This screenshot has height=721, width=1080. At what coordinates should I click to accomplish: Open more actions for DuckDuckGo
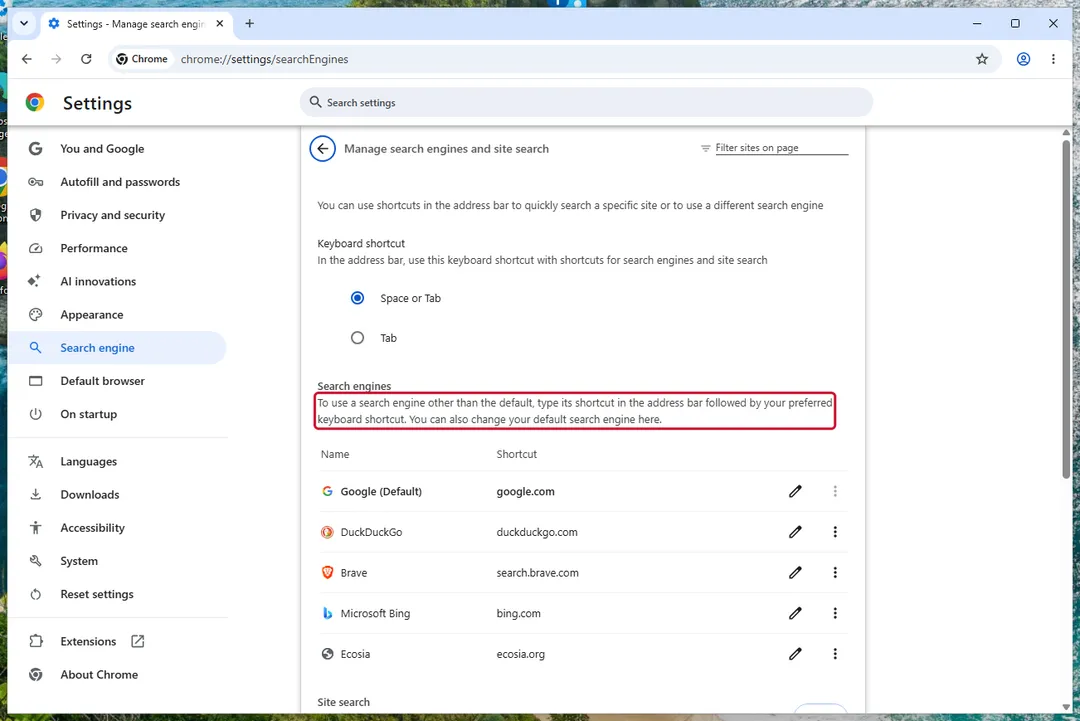coord(835,532)
